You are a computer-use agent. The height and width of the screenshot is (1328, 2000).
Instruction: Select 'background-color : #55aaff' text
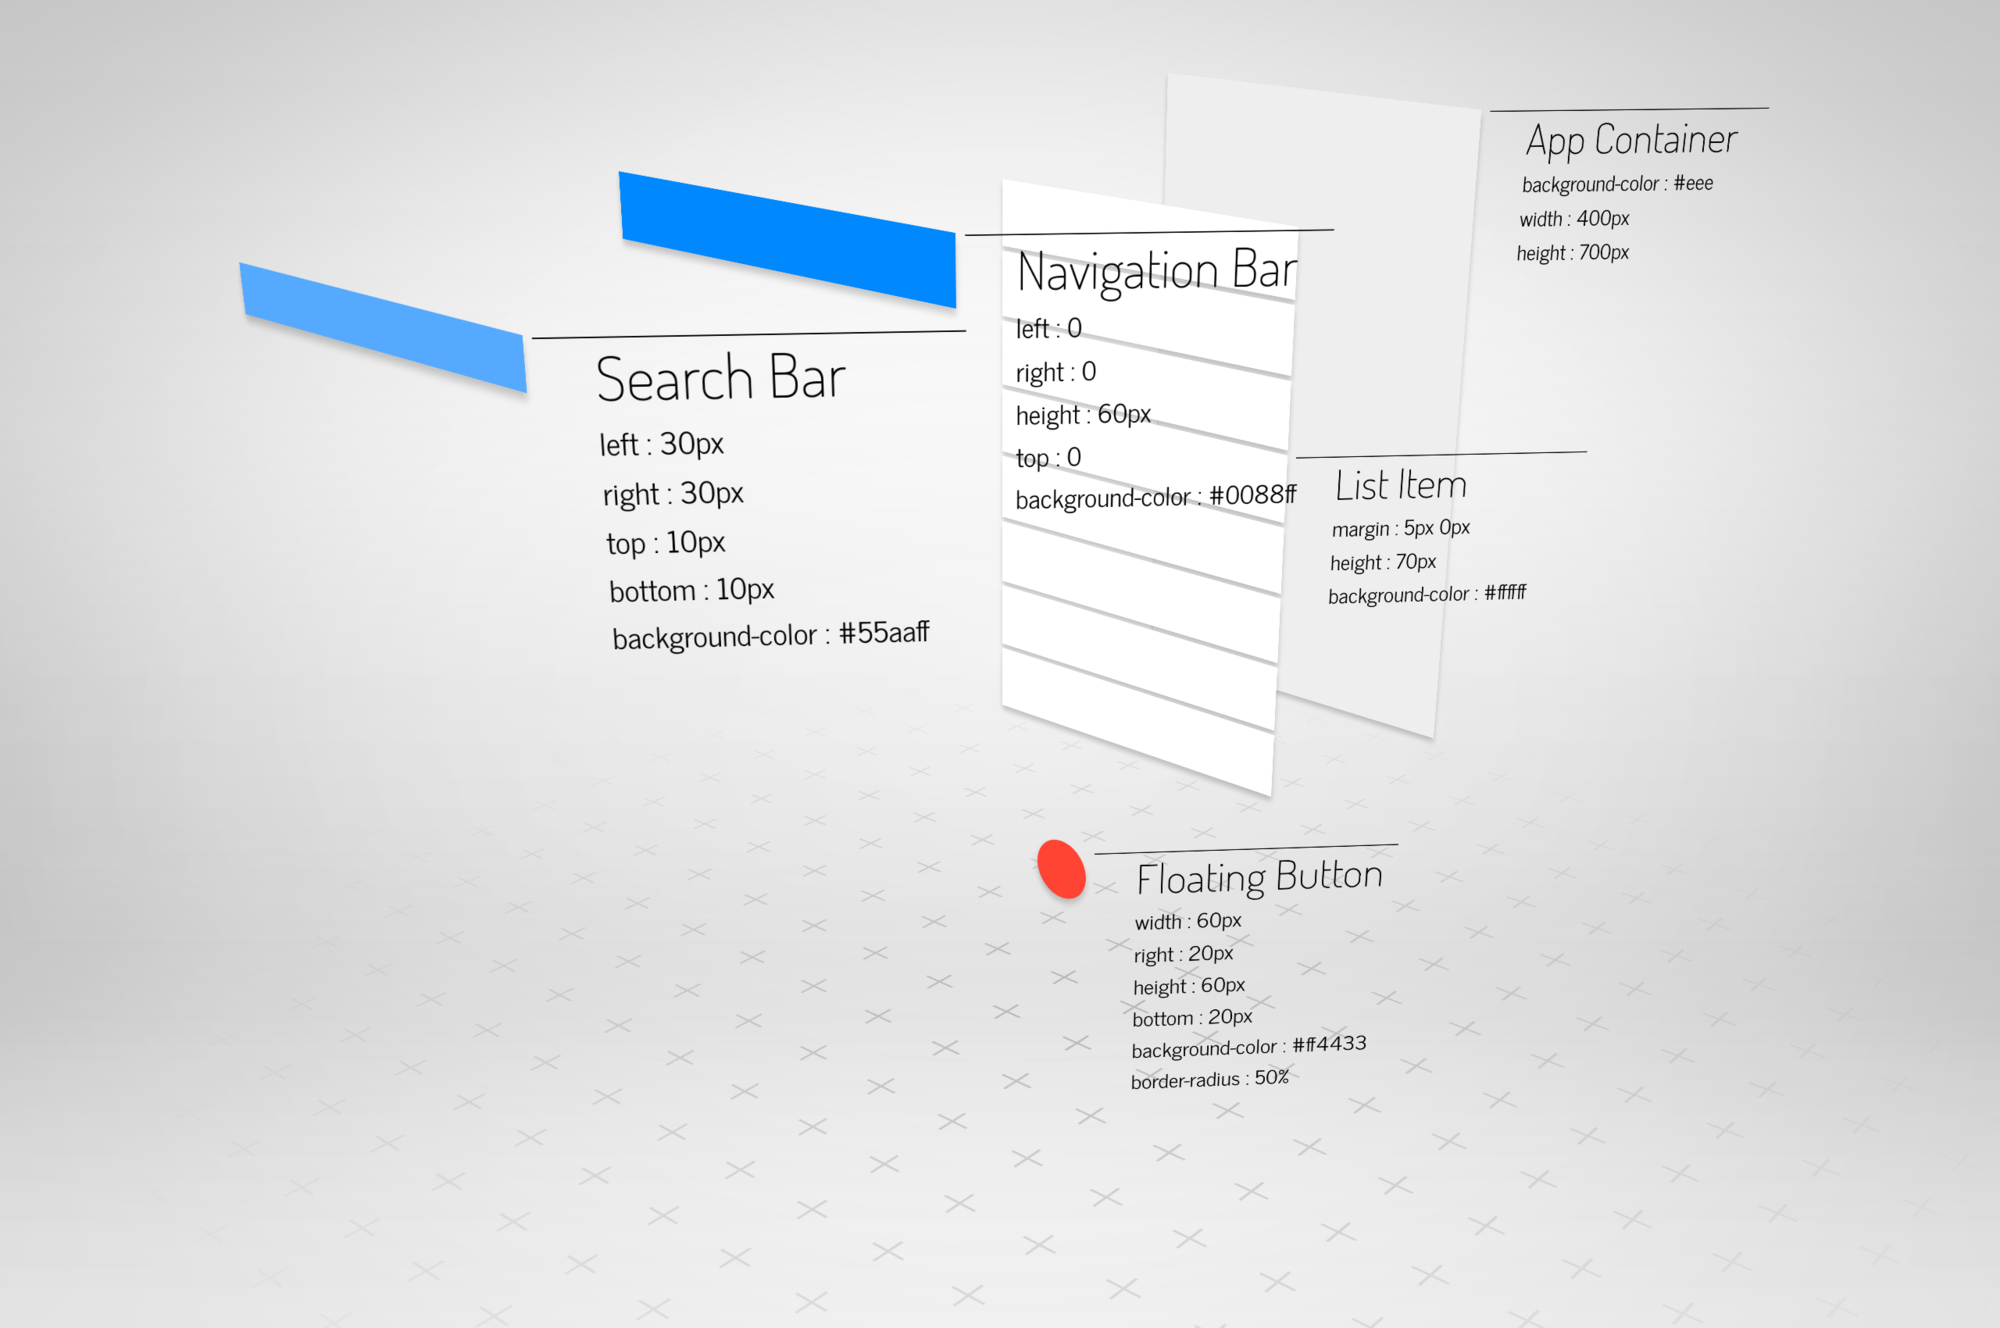[770, 635]
